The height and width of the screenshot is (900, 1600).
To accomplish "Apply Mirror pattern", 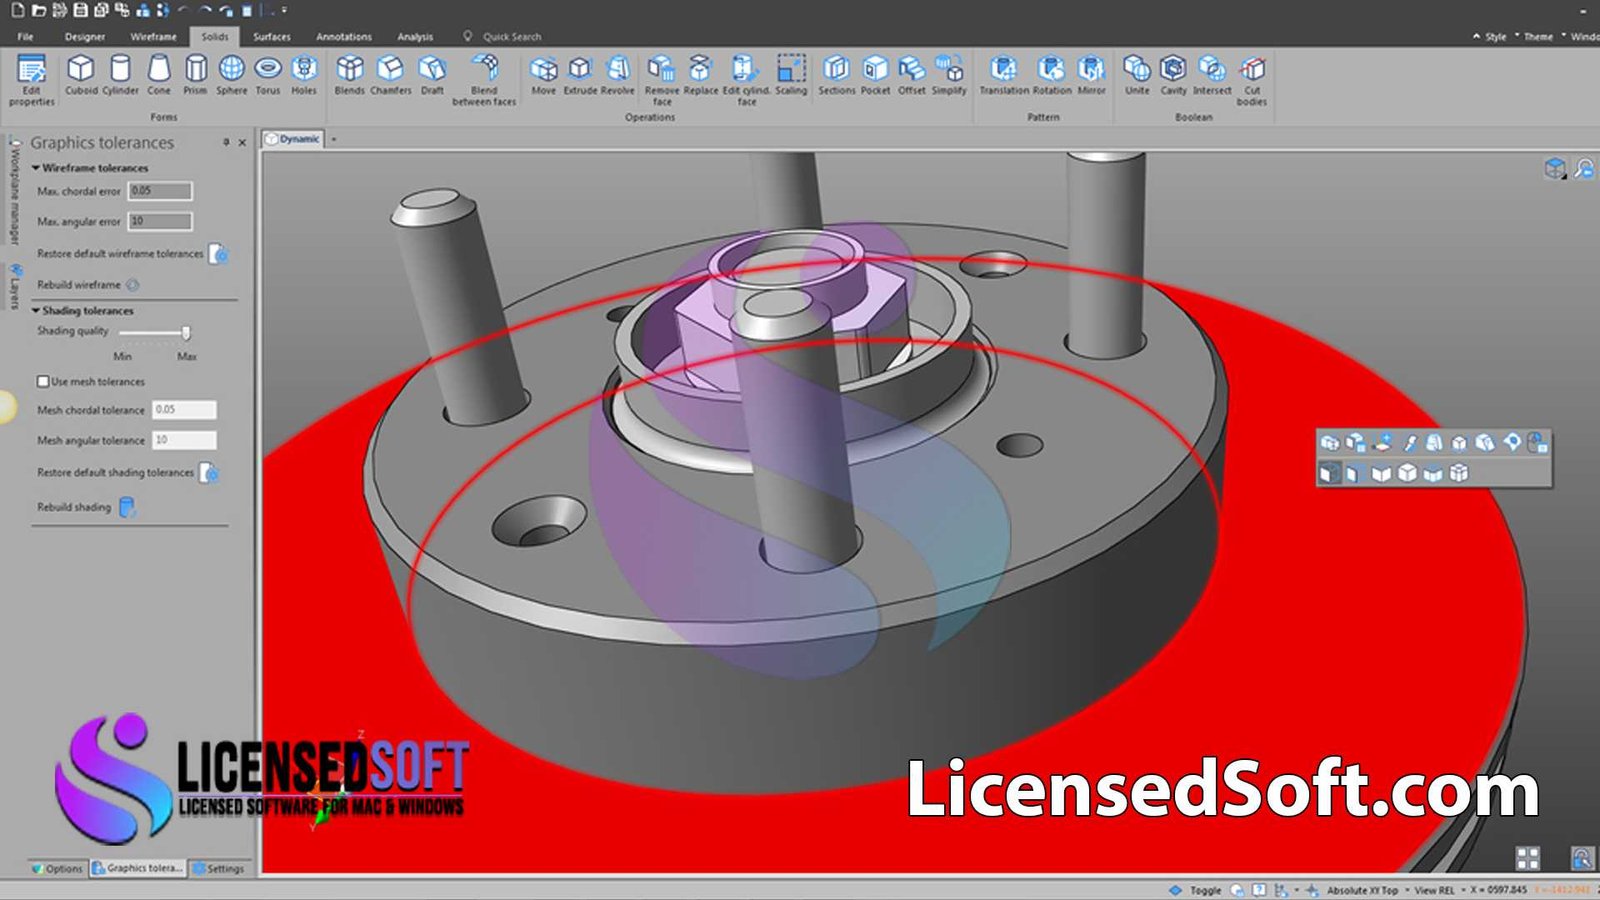I will point(1091,76).
